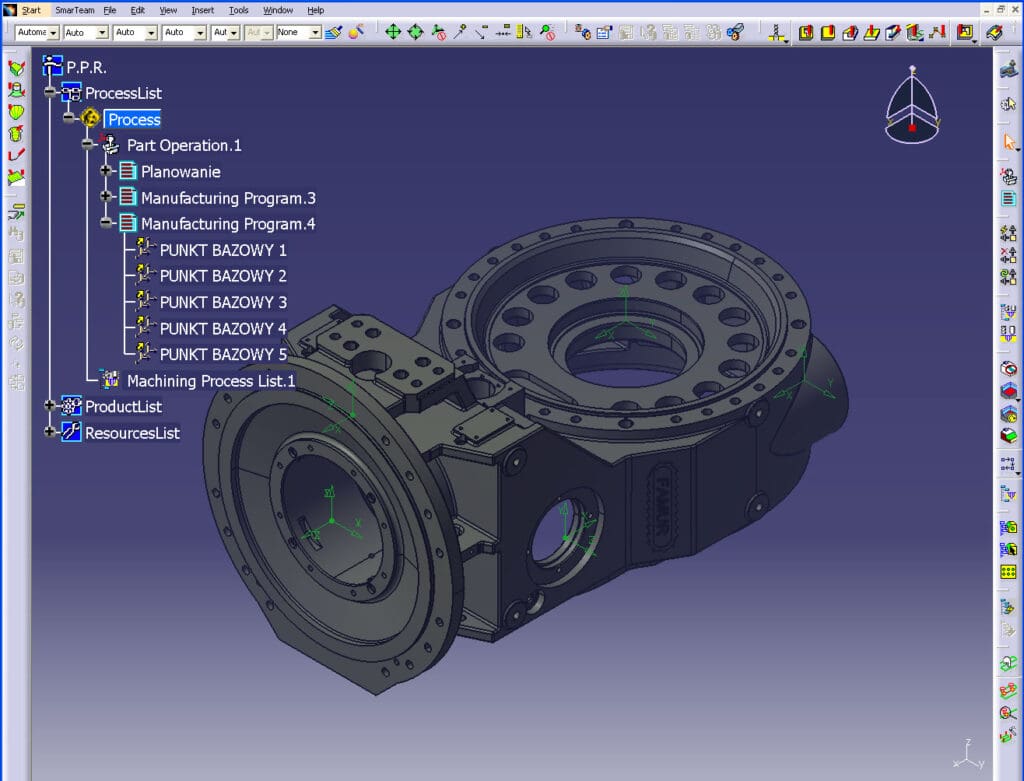Click the ProductList label

pyautogui.click(x=123, y=407)
